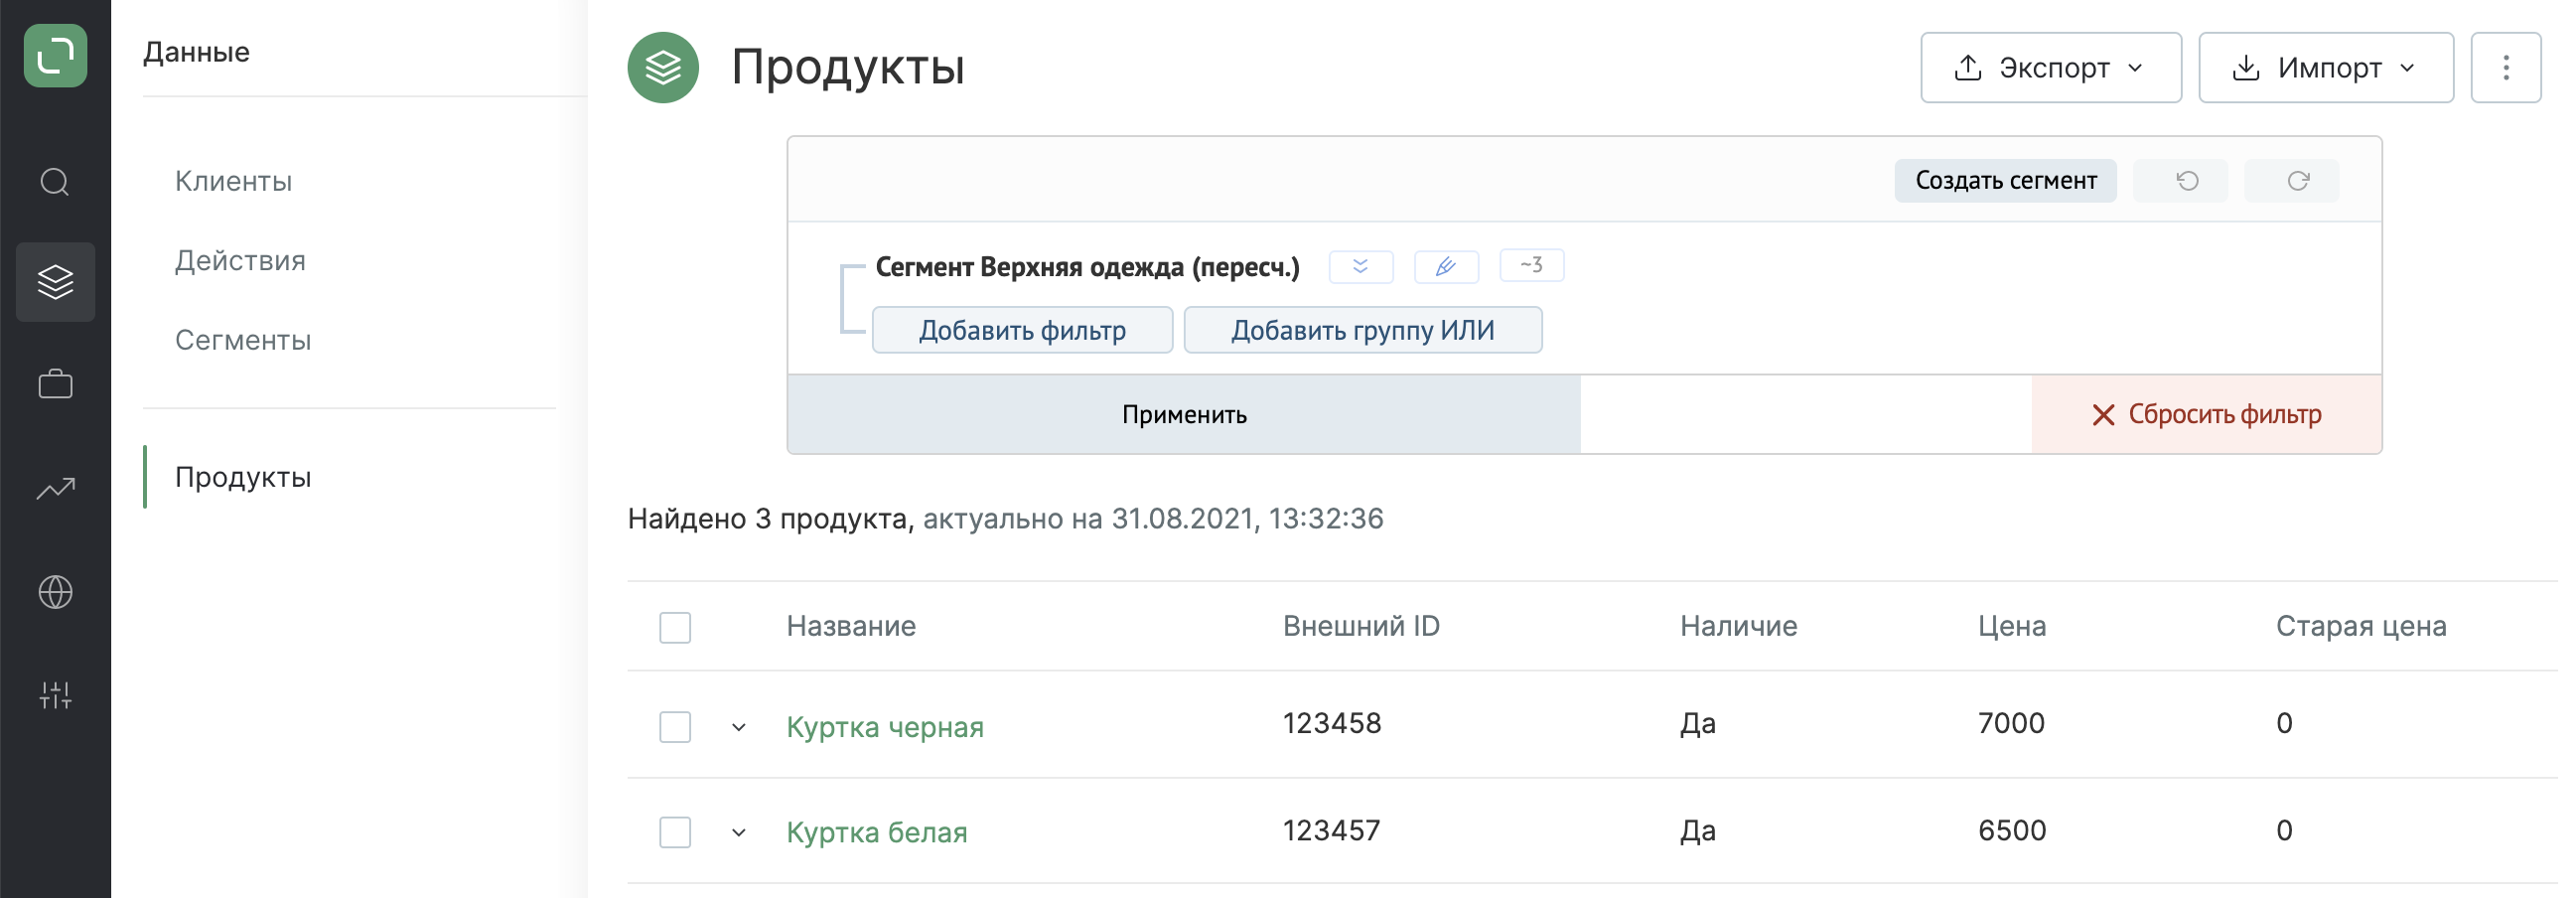This screenshot has height=898, width=2576.
Task: Edit segment filter with pencil icon
Action: (1446, 266)
